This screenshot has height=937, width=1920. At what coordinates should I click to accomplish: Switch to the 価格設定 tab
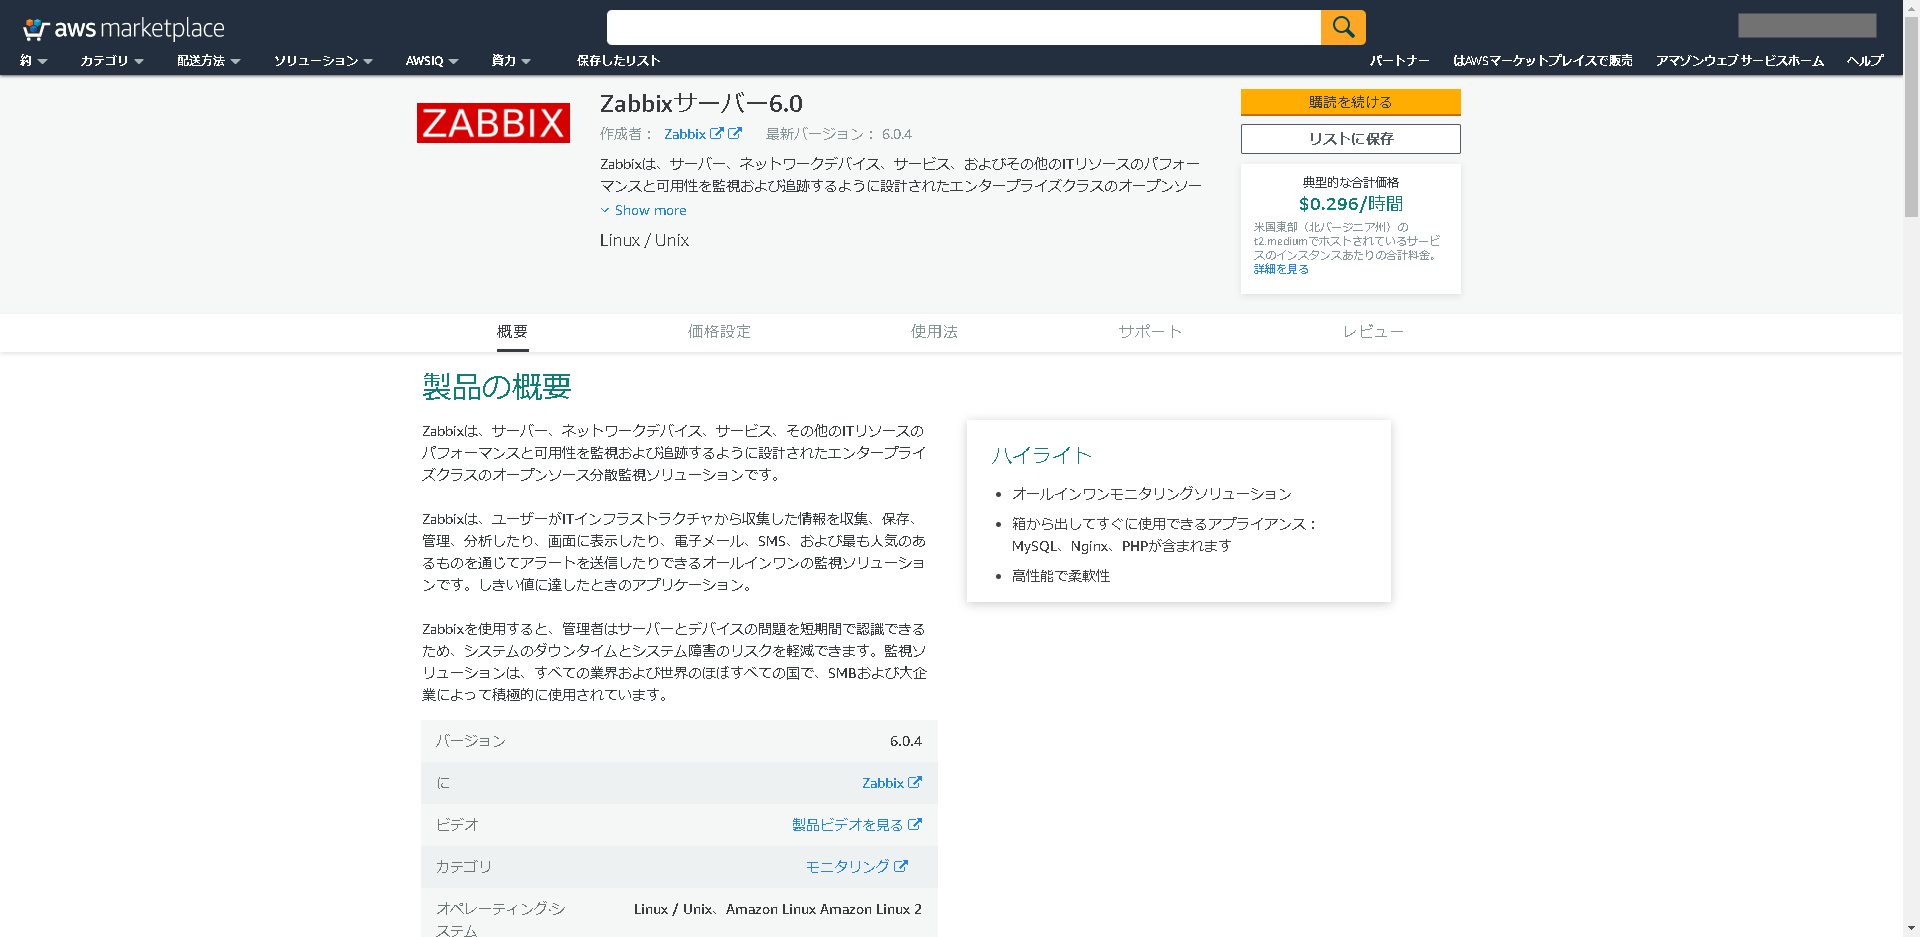[719, 332]
